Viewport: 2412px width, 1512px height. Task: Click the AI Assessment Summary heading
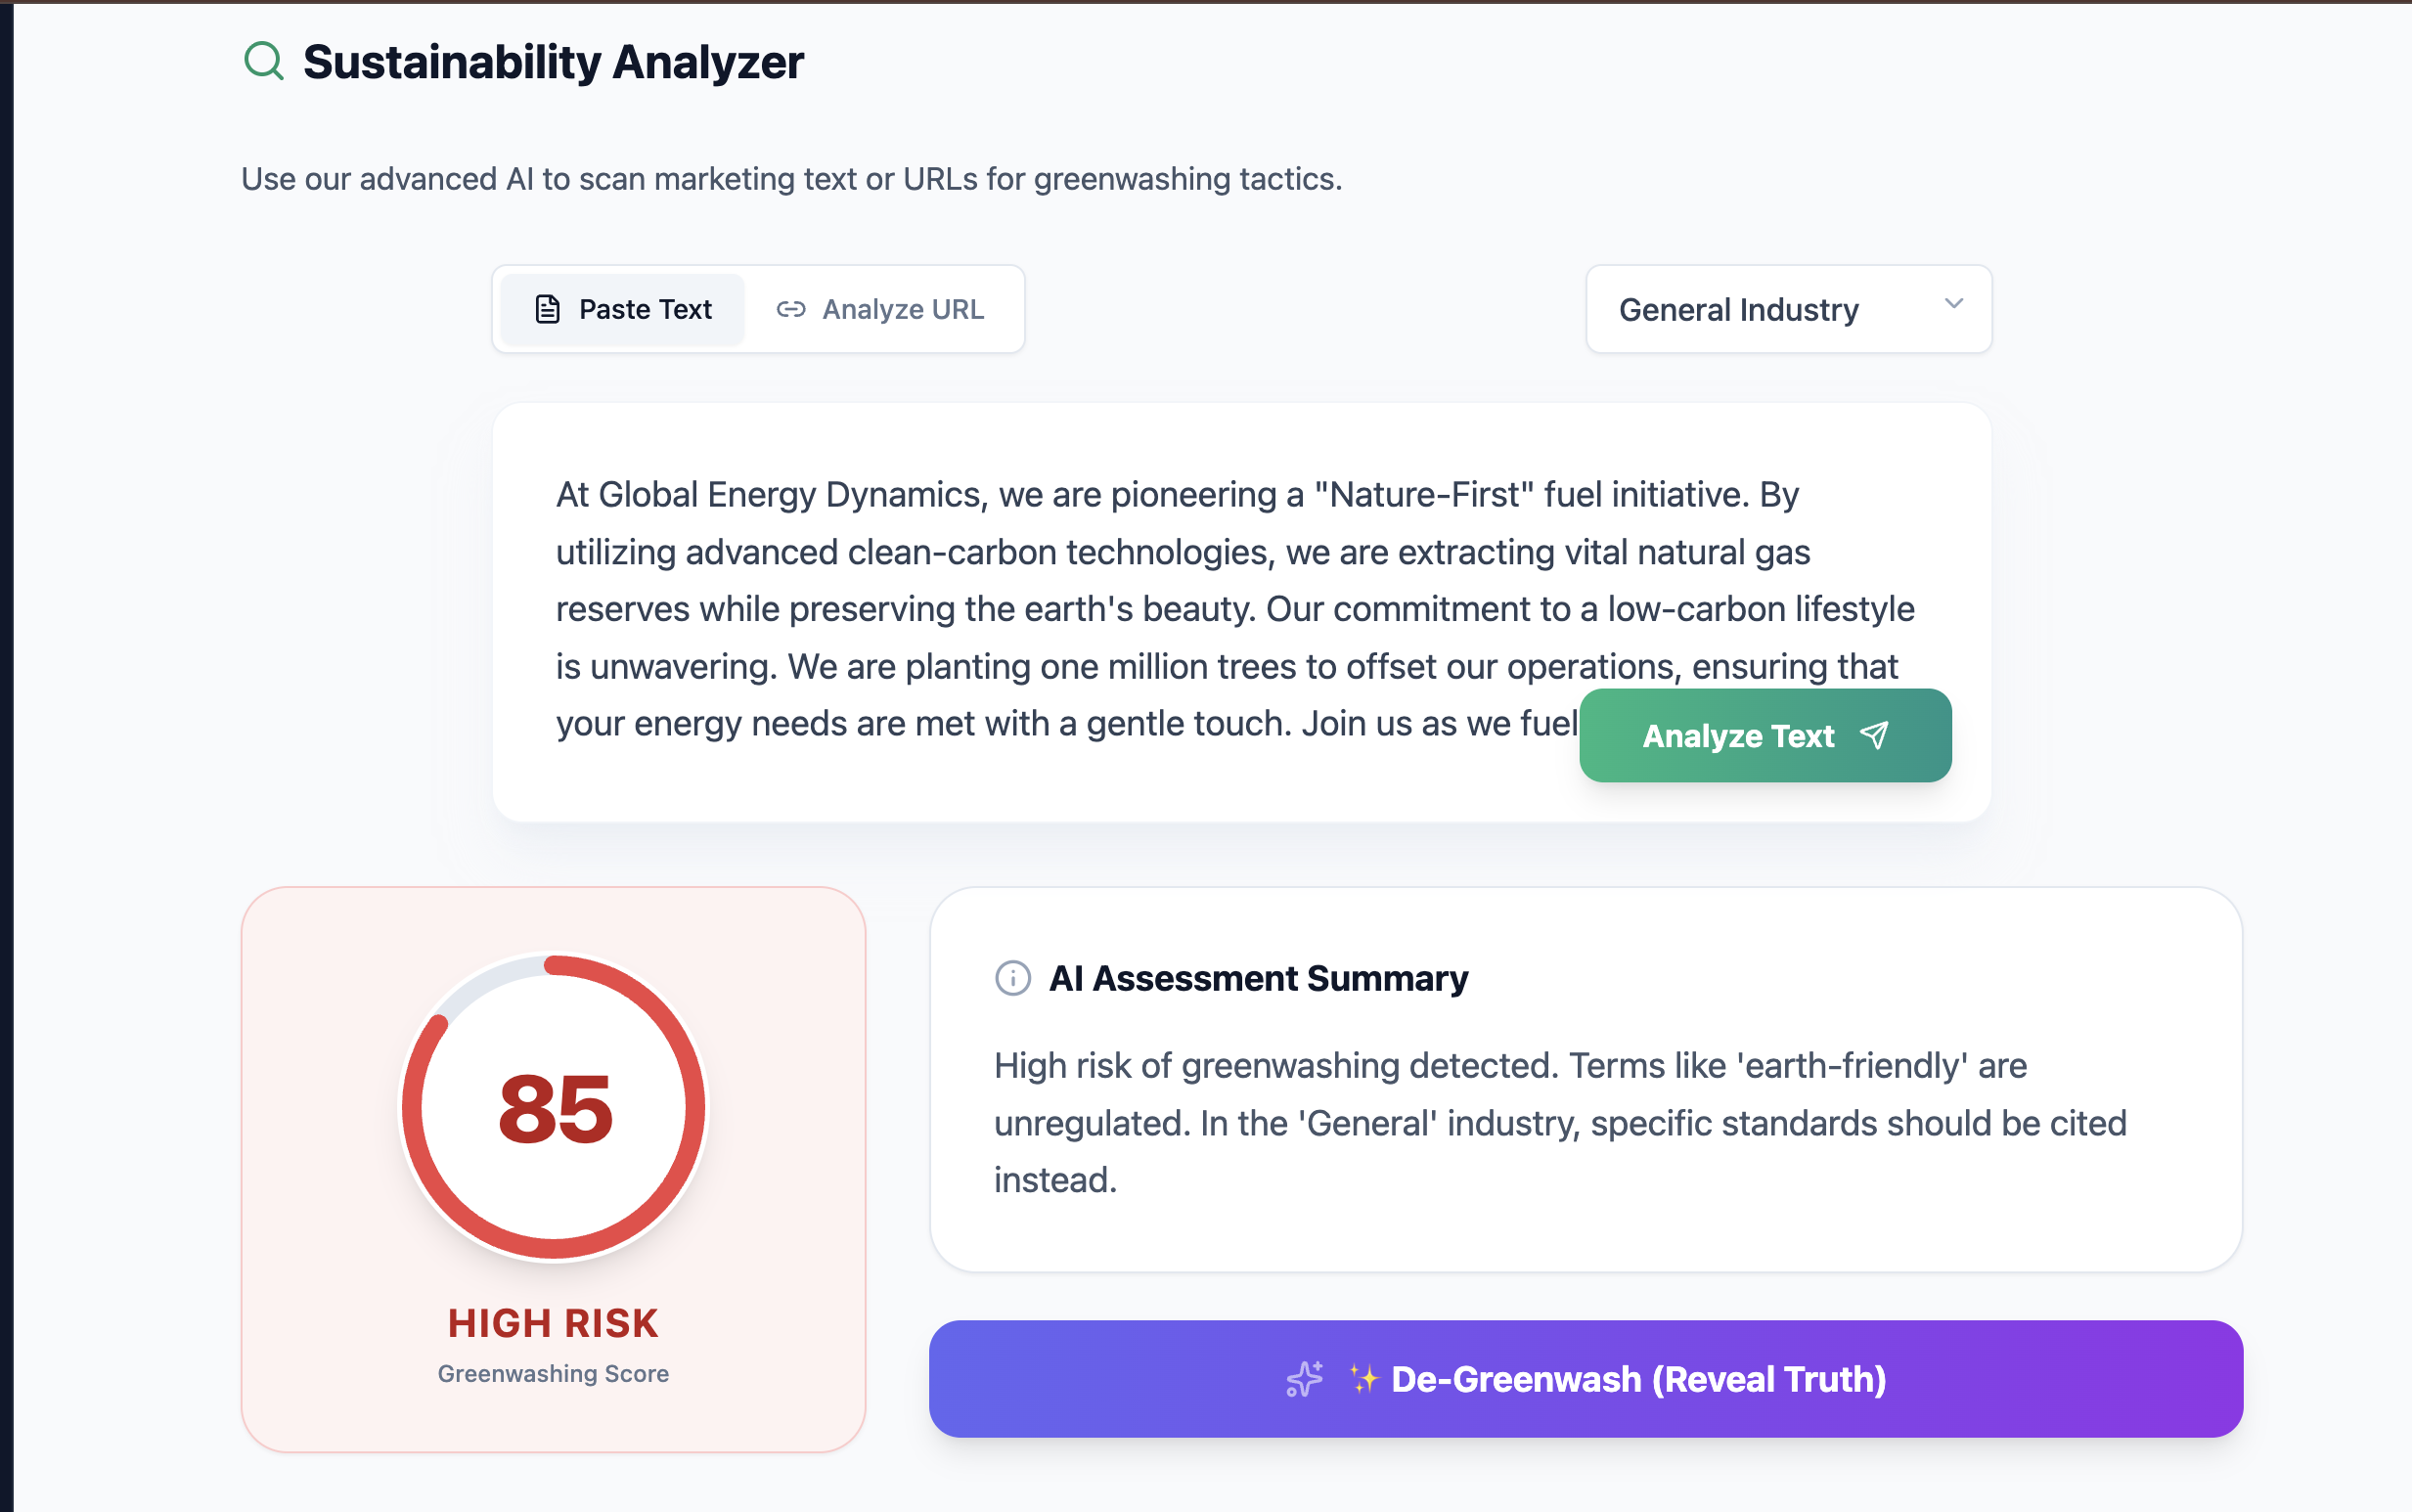[1258, 978]
